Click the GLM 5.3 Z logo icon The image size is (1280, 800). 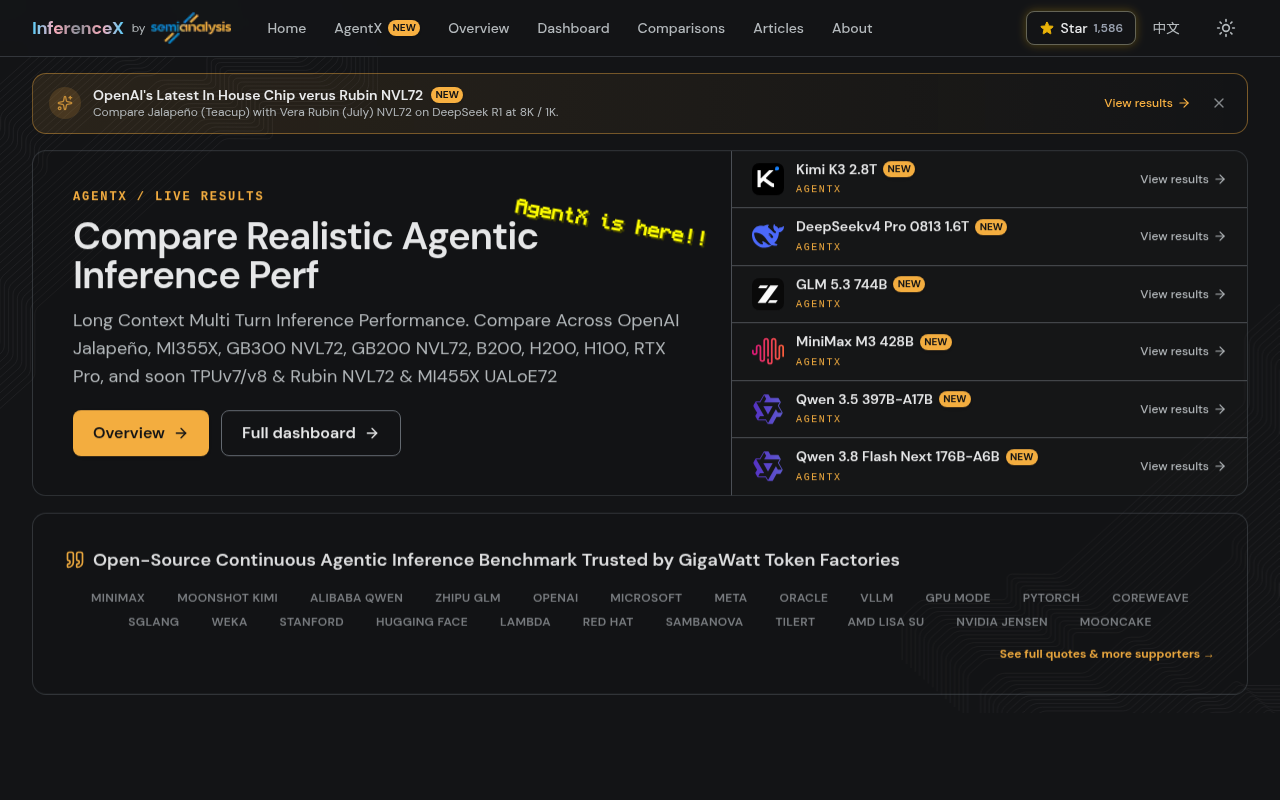768,294
